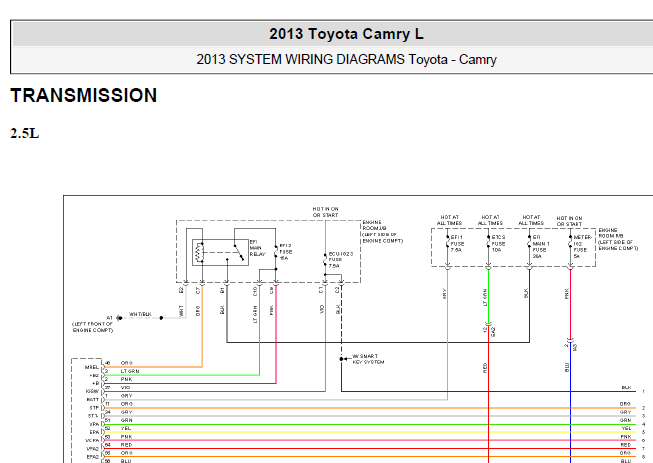
Task: Click the BATT terminal label
Action: pos(93,400)
